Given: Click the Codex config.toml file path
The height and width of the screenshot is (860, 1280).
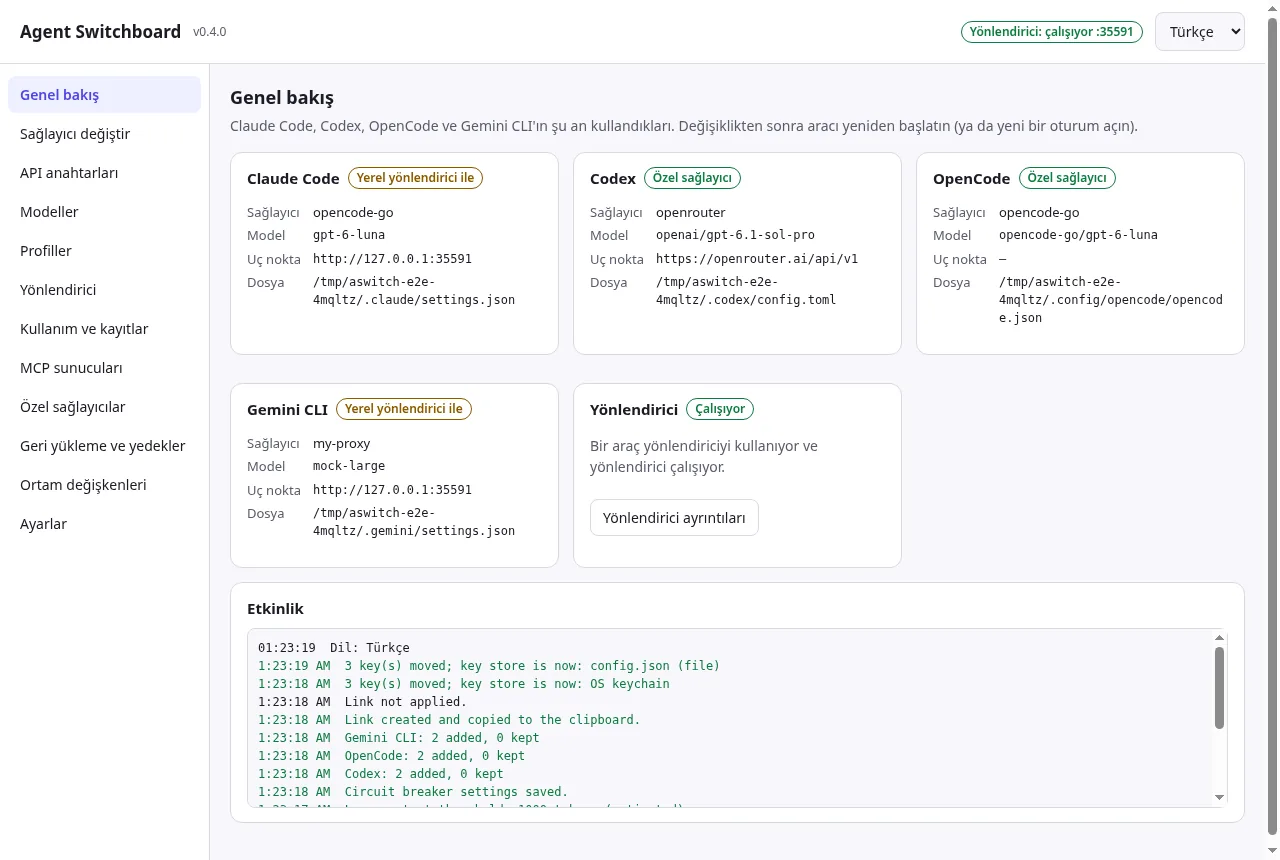Looking at the screenshot, I should pos(746,291).
